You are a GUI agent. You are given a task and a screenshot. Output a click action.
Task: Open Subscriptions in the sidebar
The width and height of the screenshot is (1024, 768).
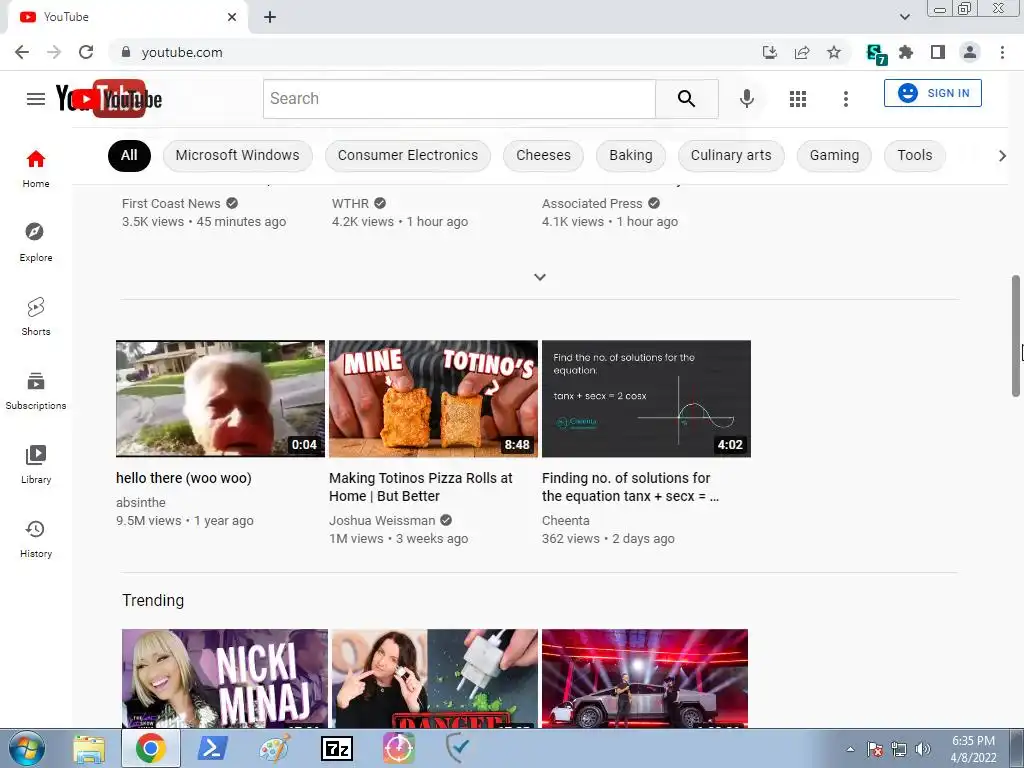click(x=36, y=390)
